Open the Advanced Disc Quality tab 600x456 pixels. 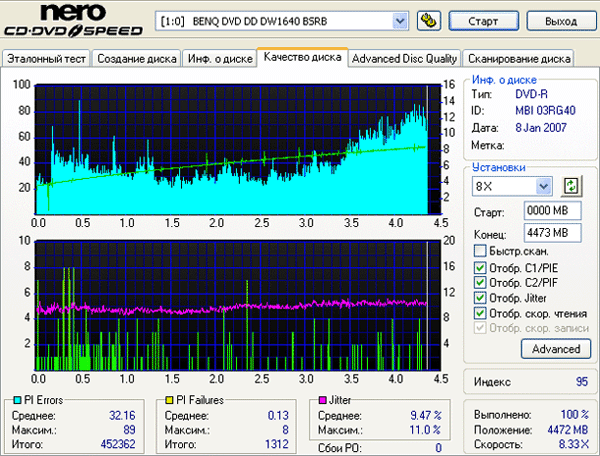pyautogui.click(x=405, y=58)
